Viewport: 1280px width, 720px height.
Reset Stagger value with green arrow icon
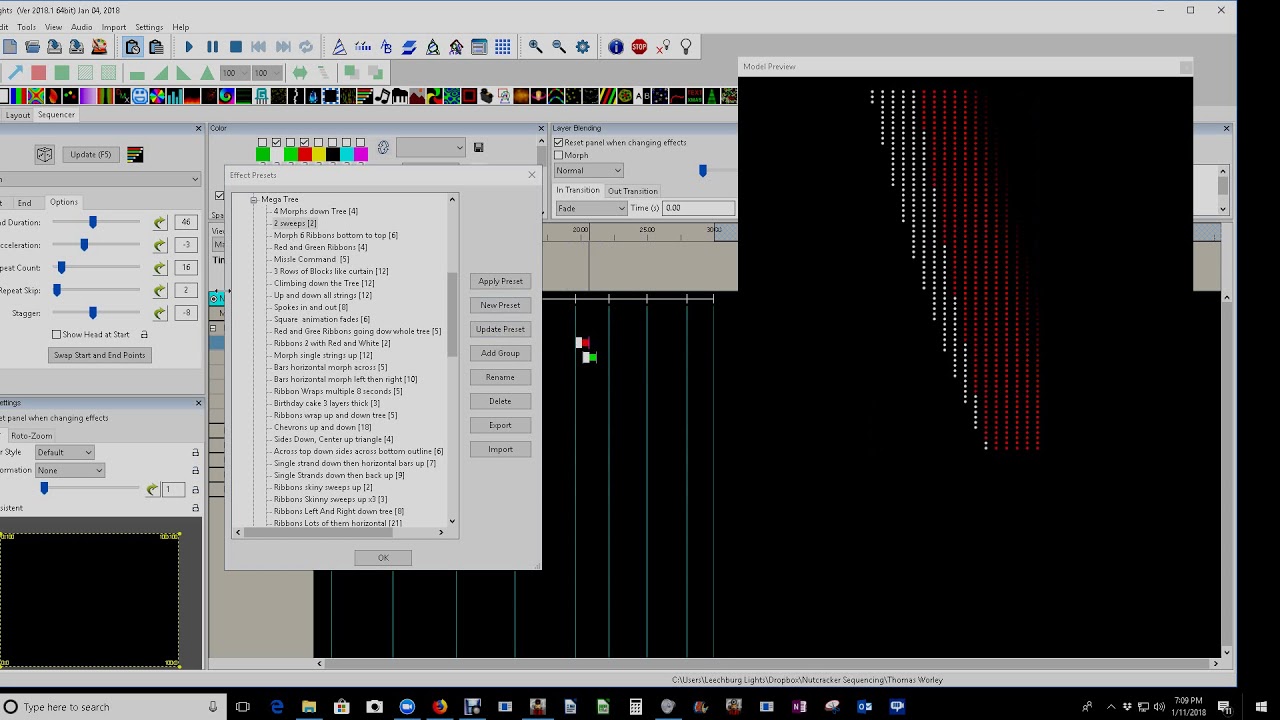[159, 313]
